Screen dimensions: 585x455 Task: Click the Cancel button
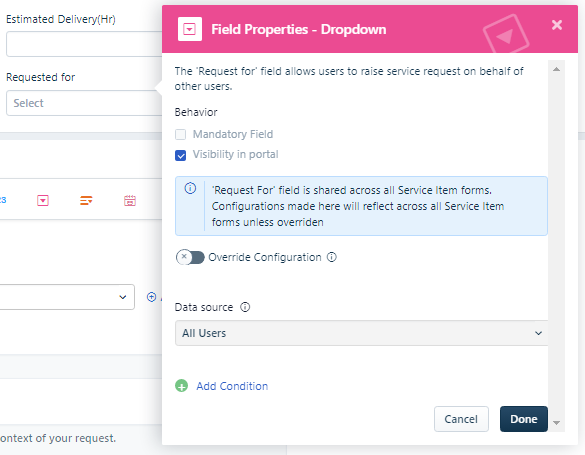(x=461, y=419)
